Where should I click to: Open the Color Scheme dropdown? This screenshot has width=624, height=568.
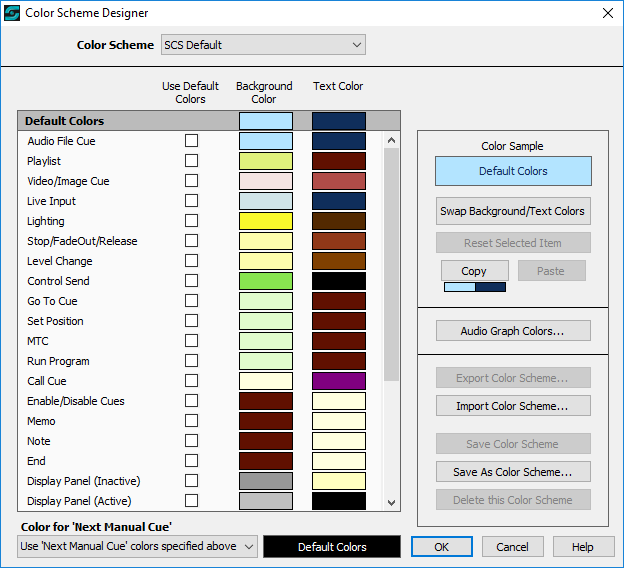pyautogui.click(x=263, y=45)
